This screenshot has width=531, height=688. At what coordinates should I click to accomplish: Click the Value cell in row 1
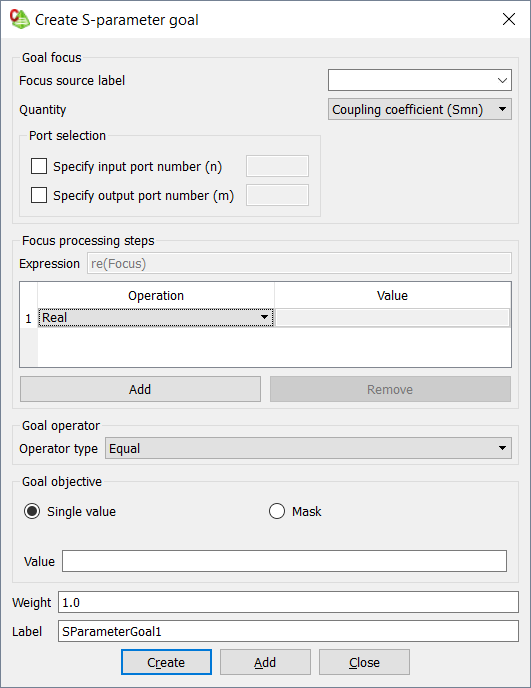tap(392, 318)
